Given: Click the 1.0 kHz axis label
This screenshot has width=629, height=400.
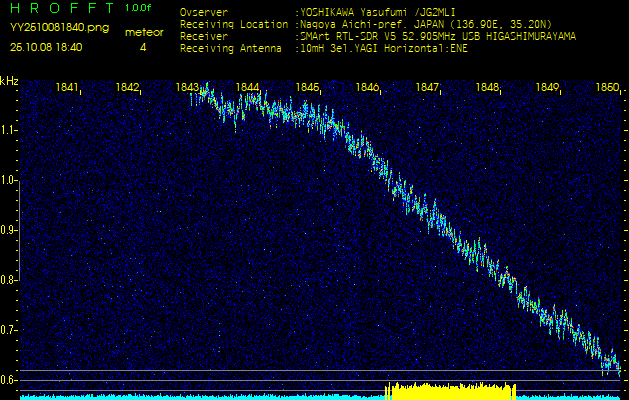Looking at the screenshot, I should [9, 180].
